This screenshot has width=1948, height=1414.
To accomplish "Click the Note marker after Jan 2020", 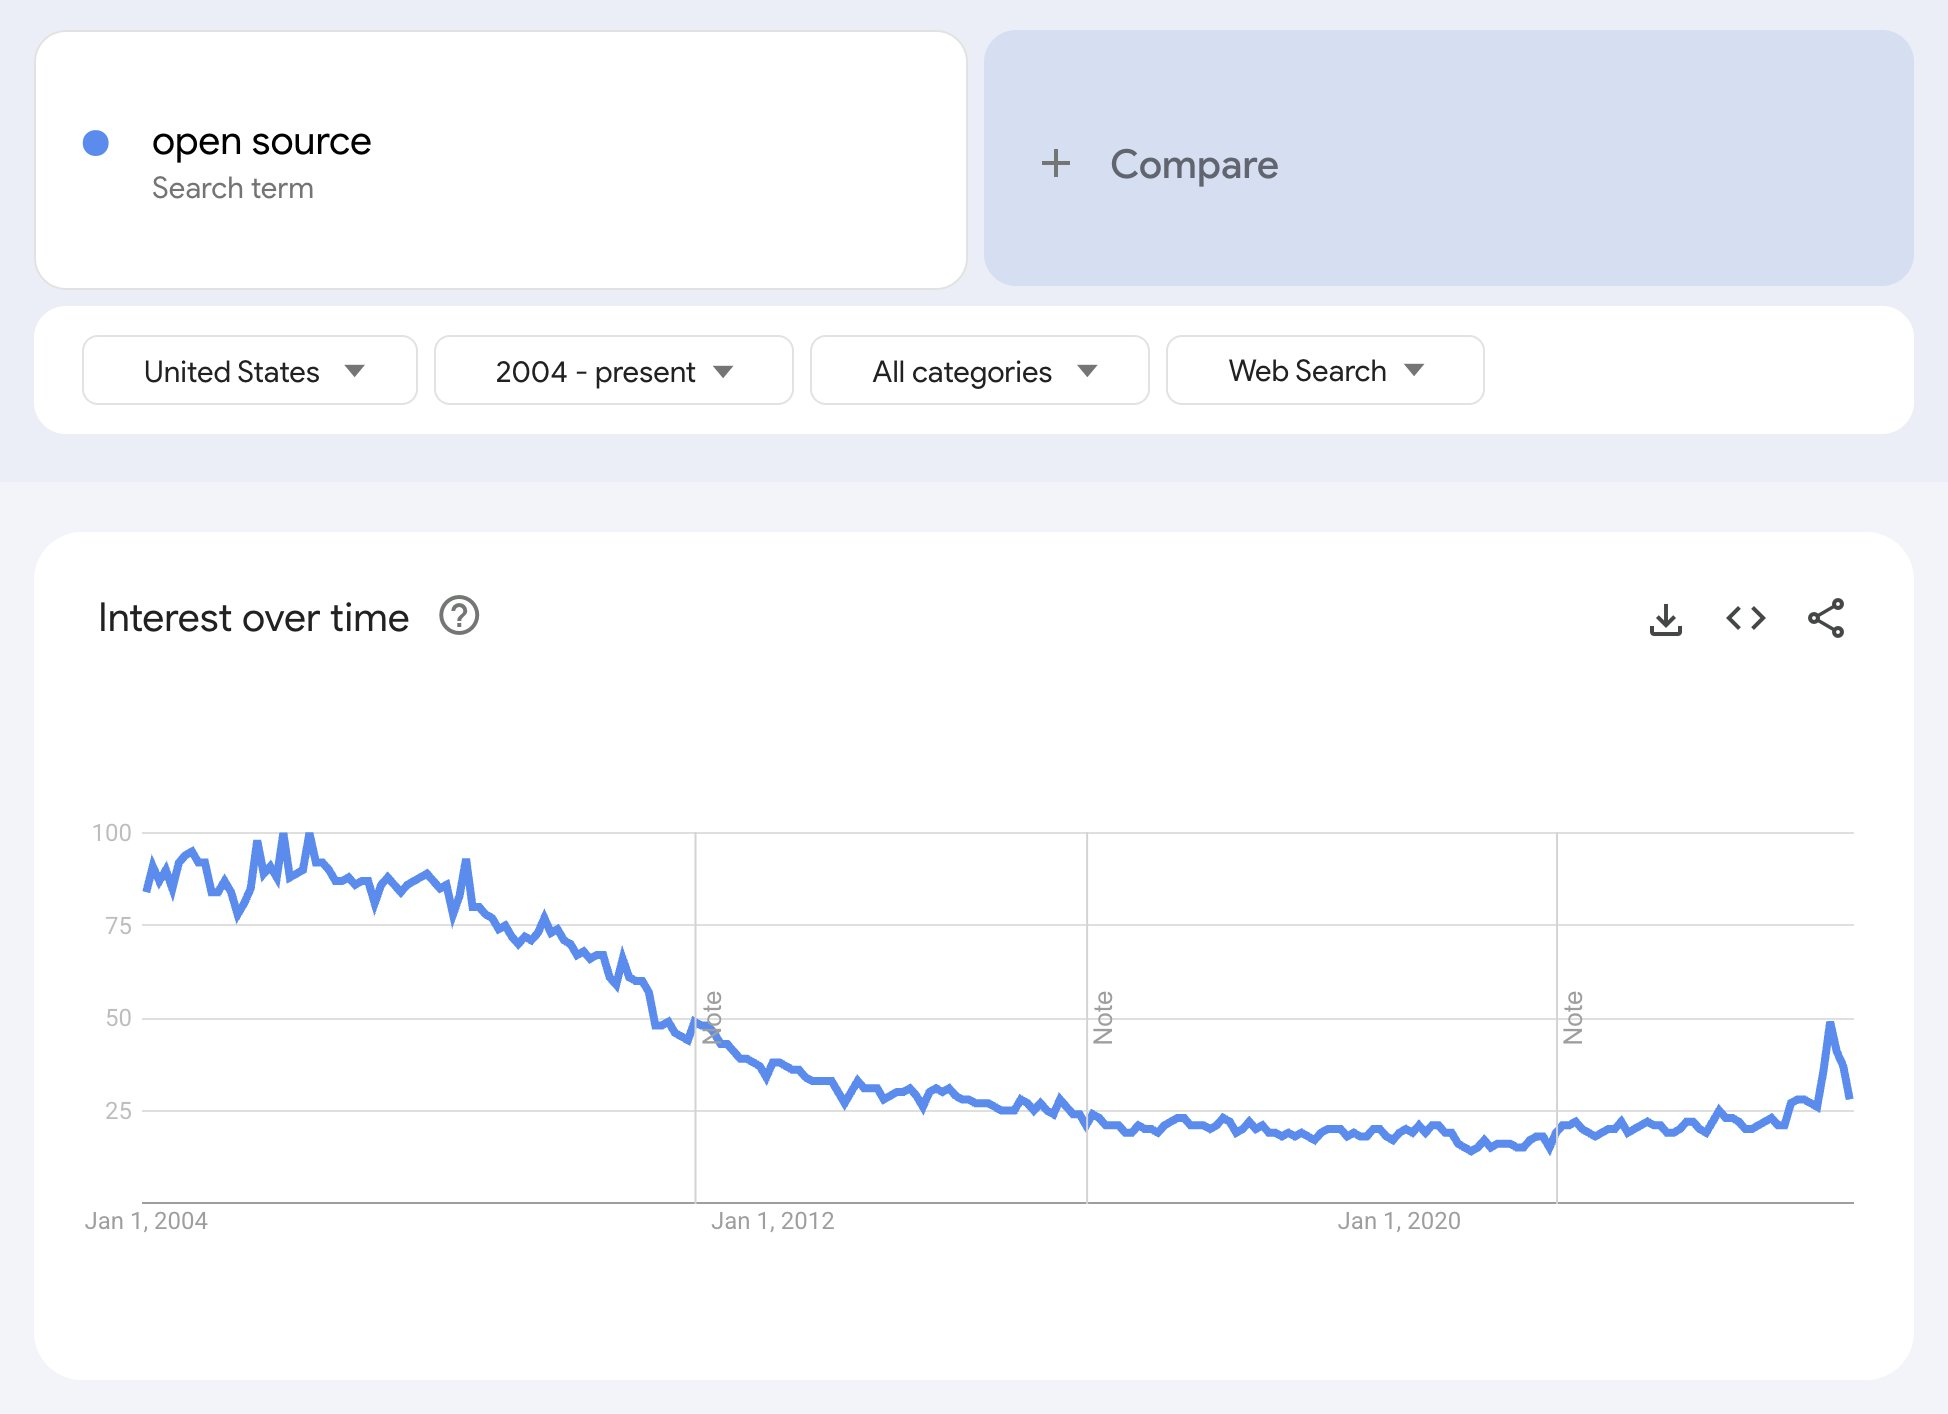I will 1573,1017.
